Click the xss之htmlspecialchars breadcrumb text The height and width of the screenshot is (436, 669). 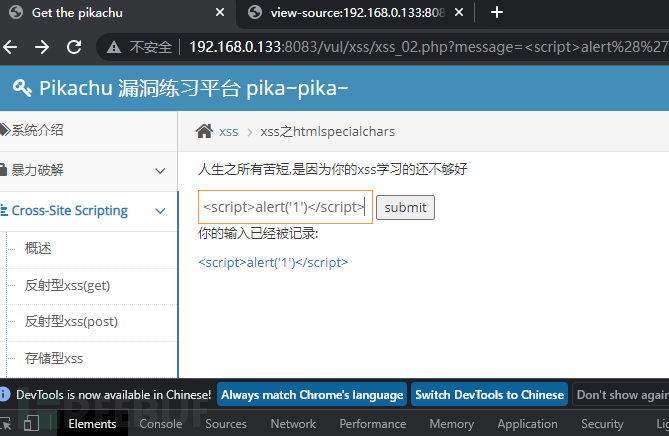point(328,131)
